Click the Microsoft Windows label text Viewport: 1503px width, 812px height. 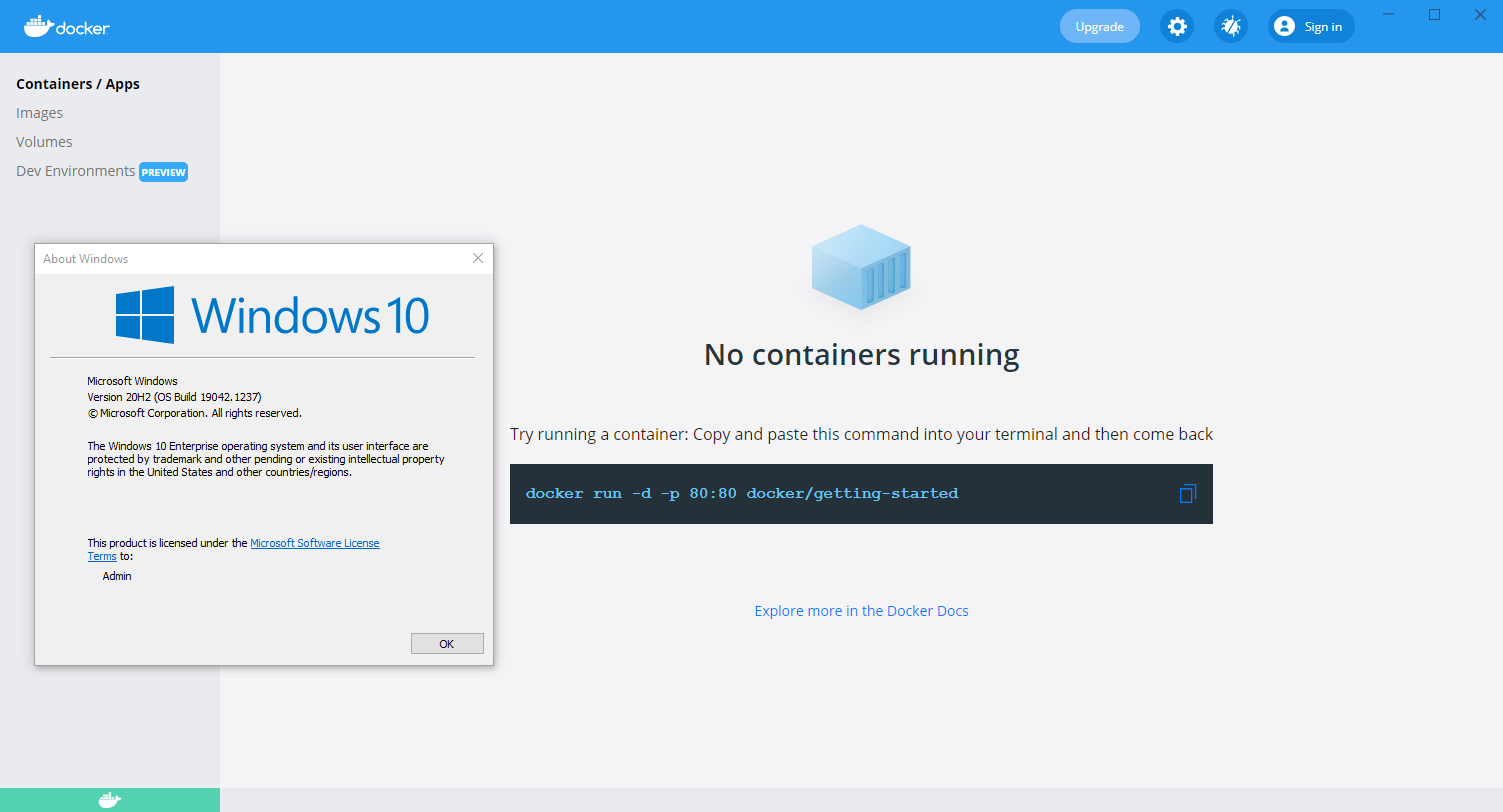(132, 381)
